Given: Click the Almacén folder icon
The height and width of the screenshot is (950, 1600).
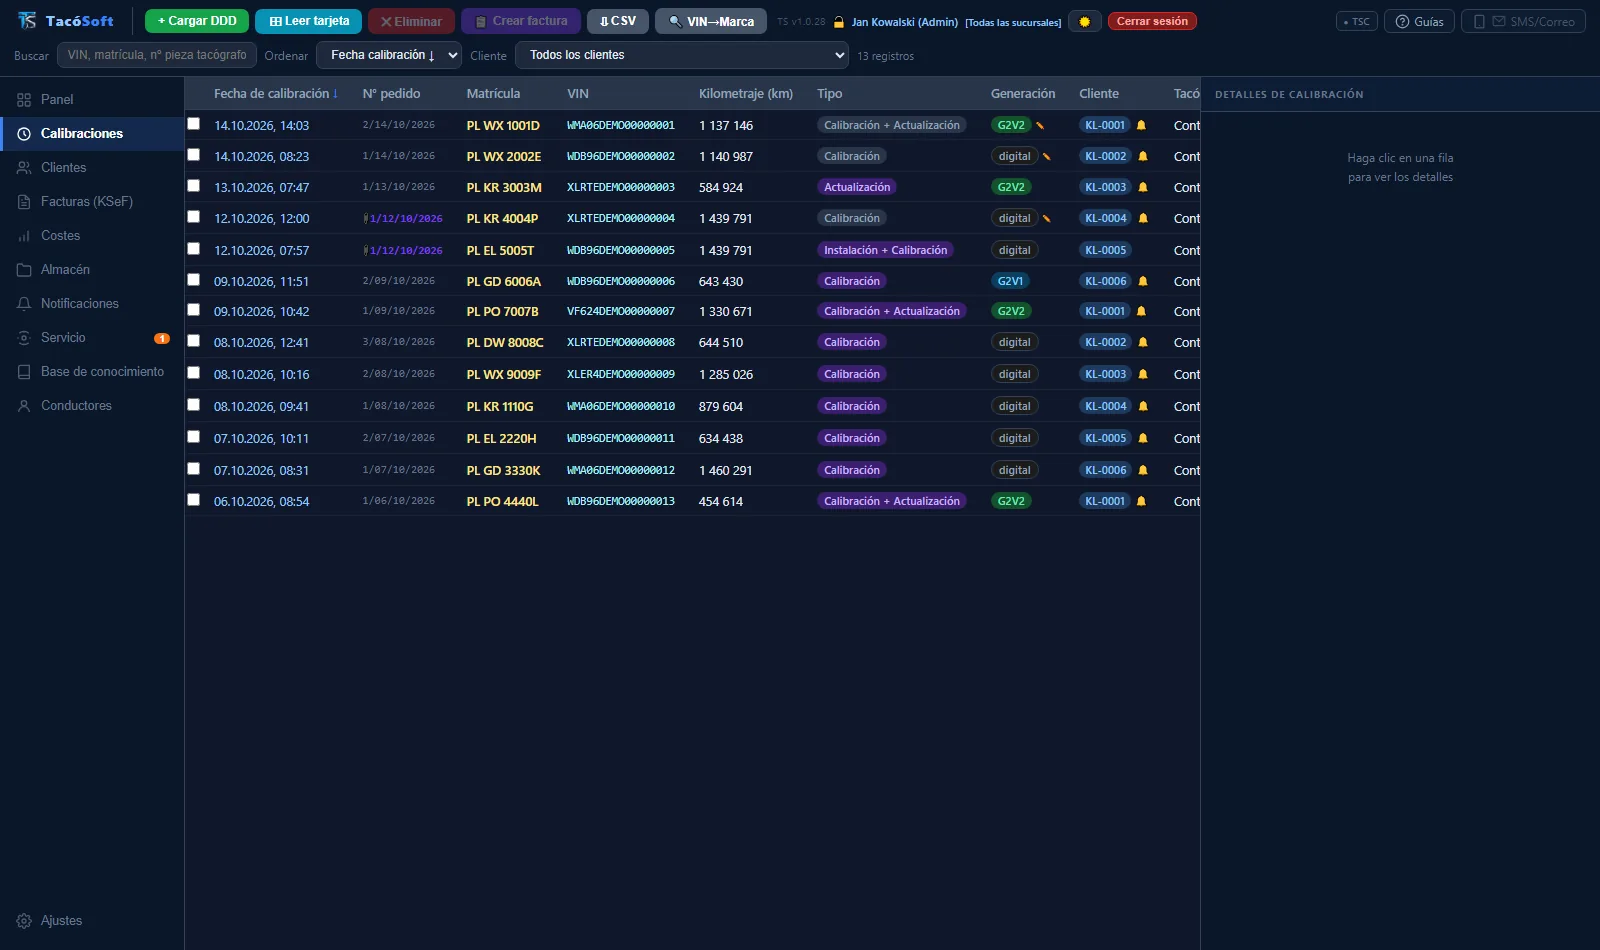Looking at the screenshot, I should (x=24, y=270).
